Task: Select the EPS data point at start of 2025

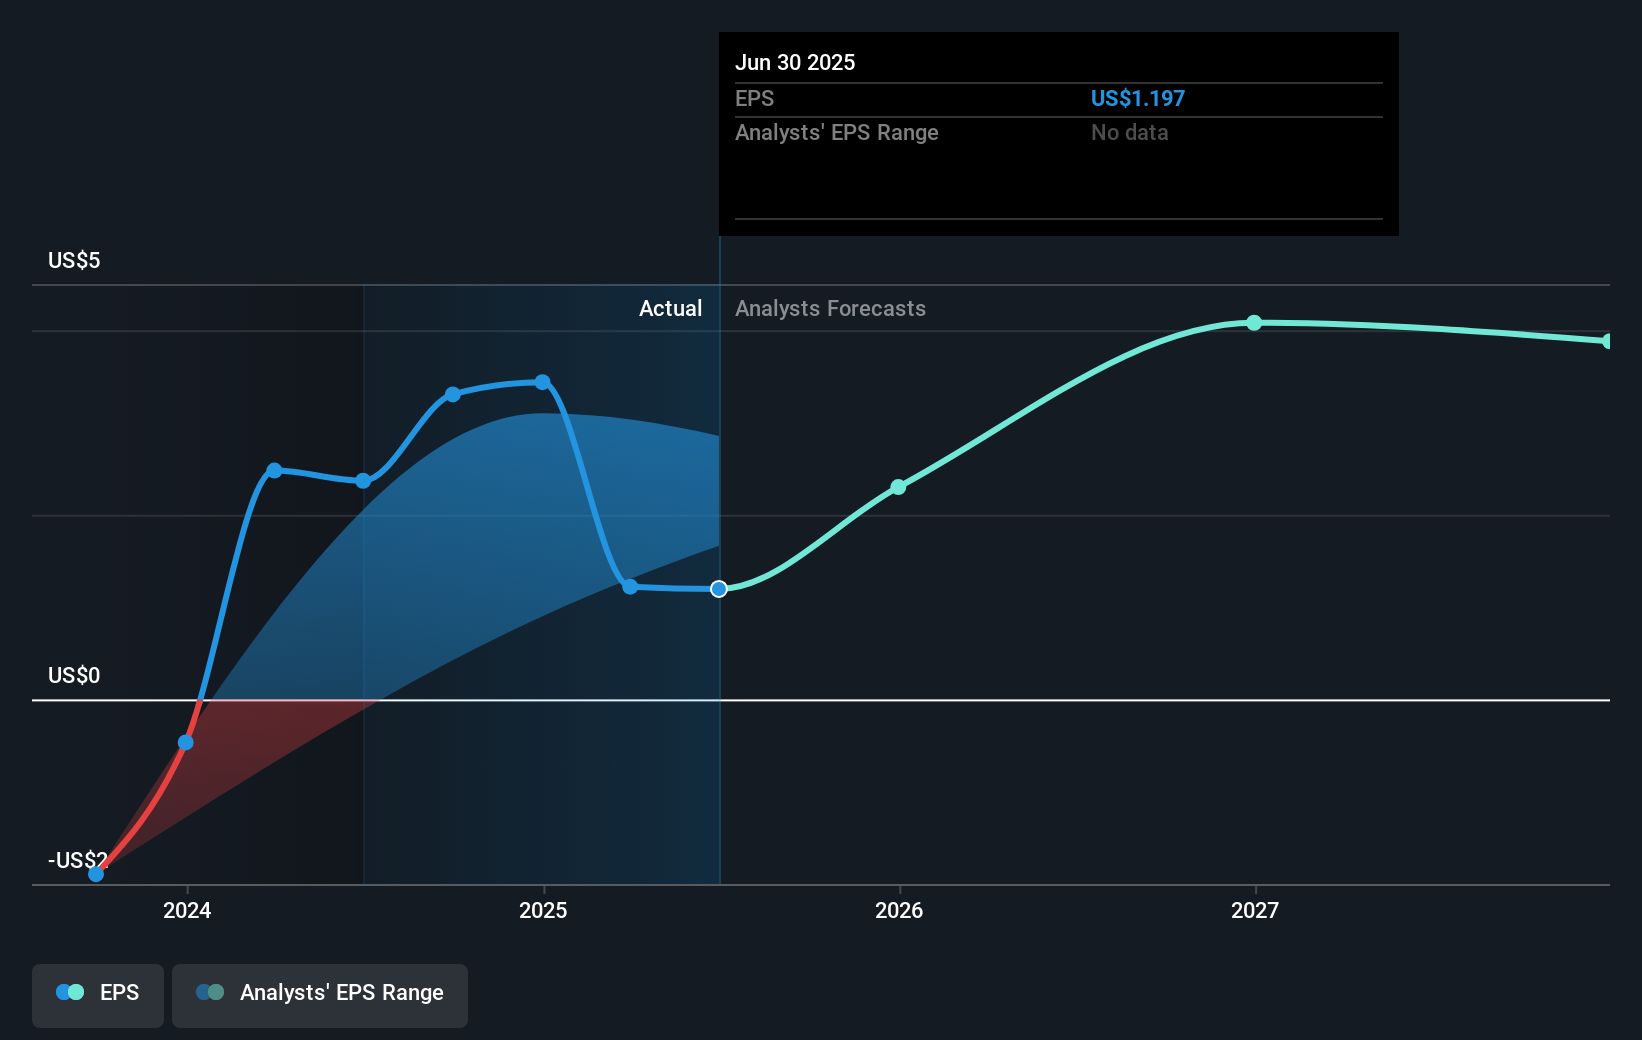Action: (542, 382)
